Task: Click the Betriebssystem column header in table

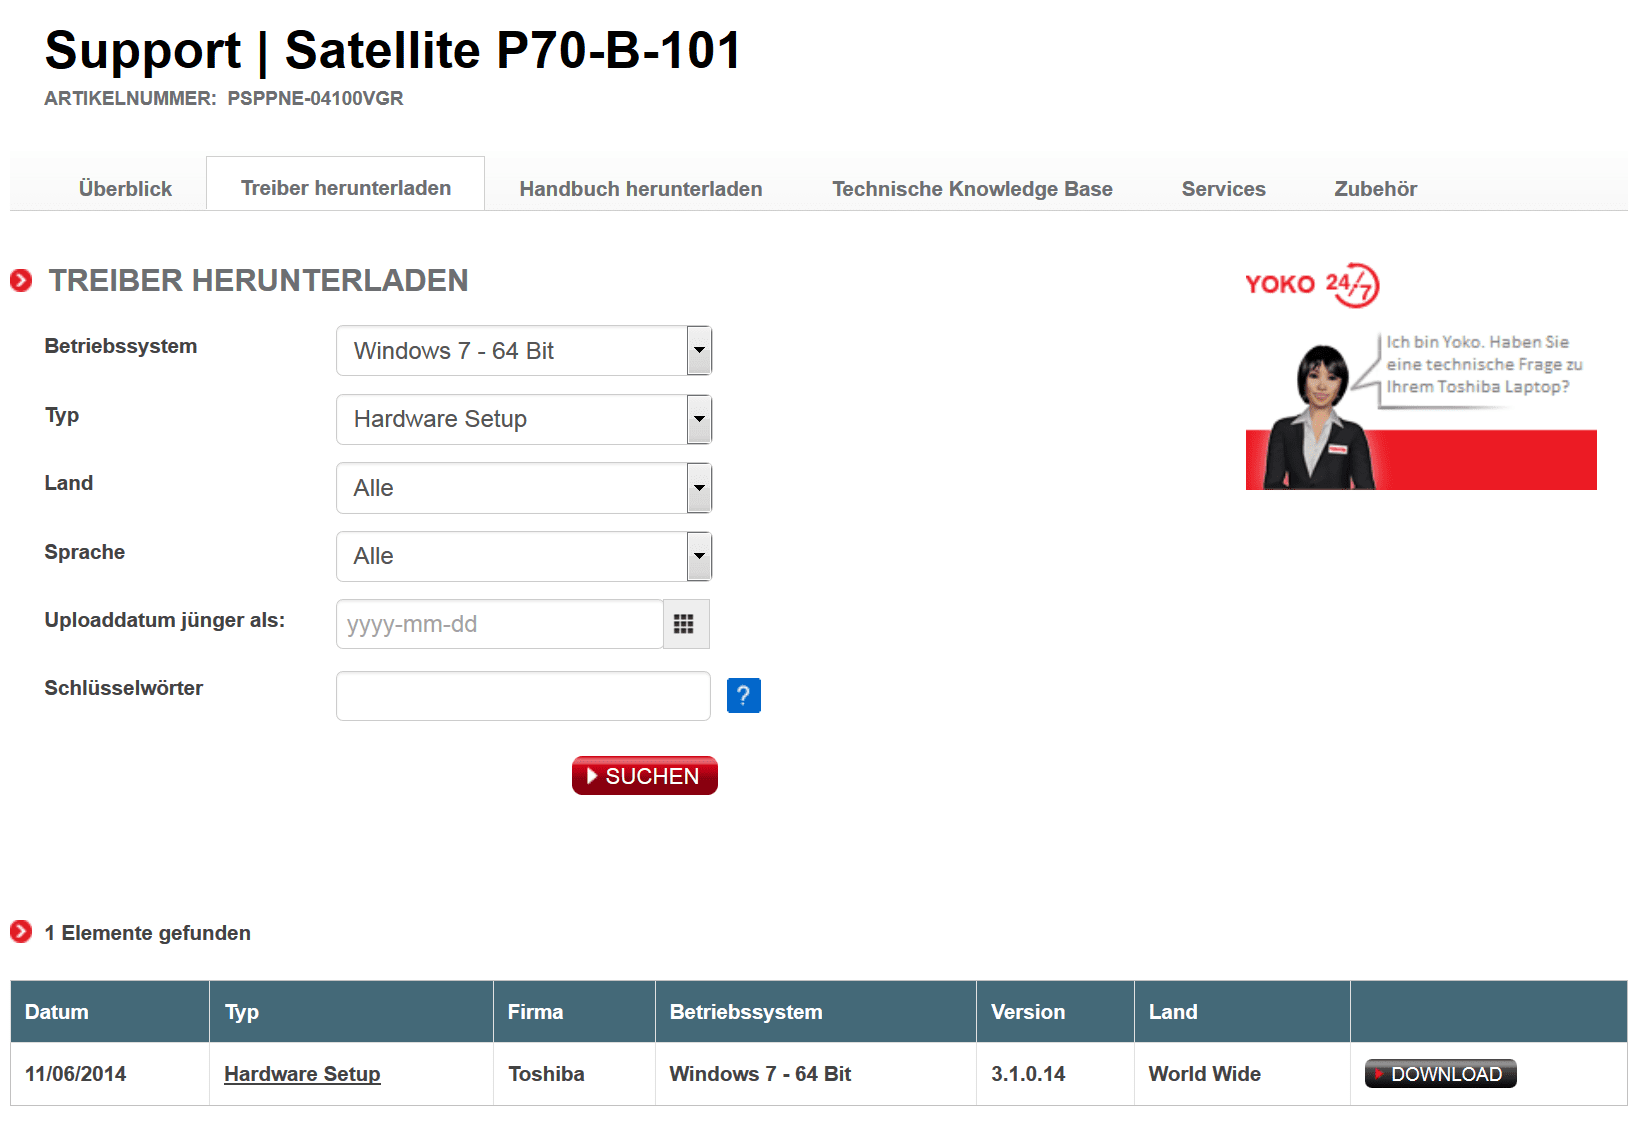Action: click(x=816, y=1012)
